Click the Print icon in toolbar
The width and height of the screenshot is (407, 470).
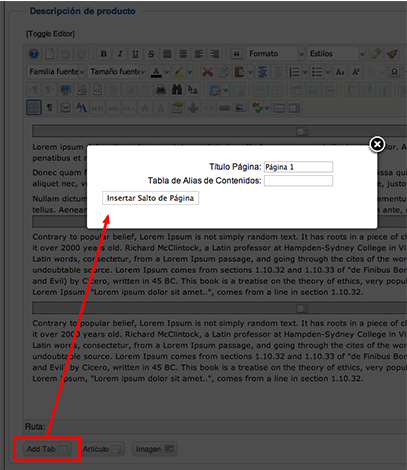point(161,90)
